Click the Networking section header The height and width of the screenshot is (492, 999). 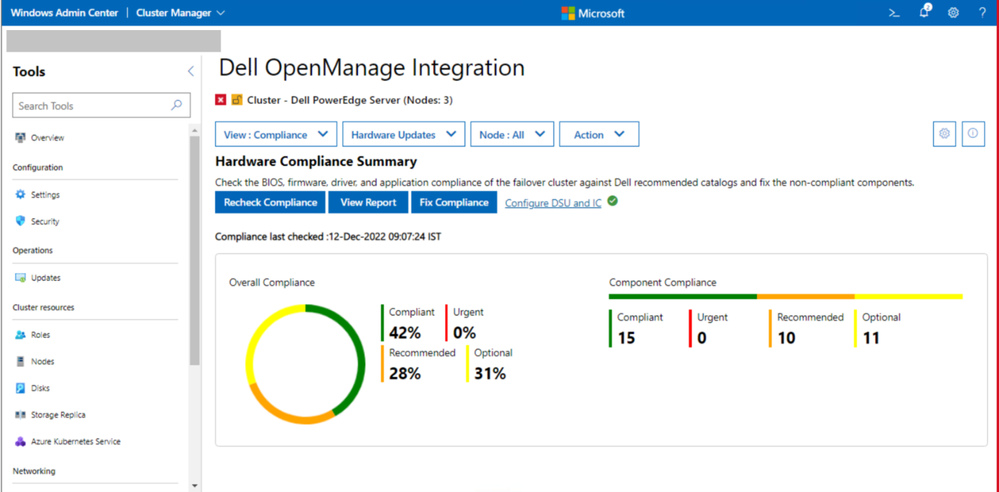pos(34,471)
